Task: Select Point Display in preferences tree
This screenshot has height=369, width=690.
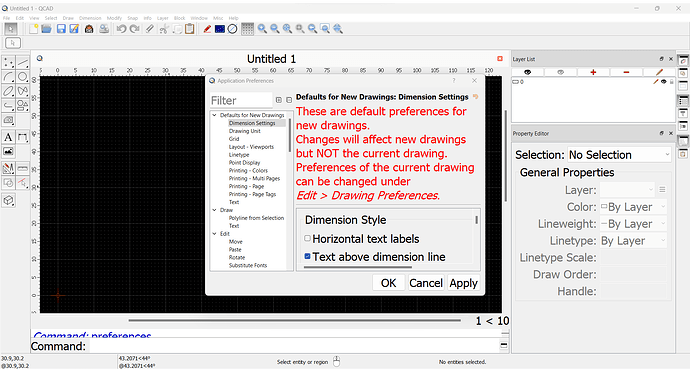Action: click(244, 163)
